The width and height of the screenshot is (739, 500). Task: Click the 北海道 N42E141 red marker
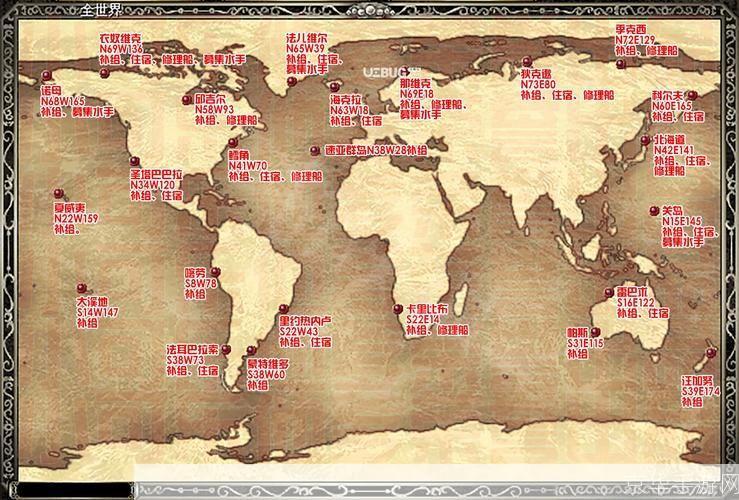click(645, 140)
